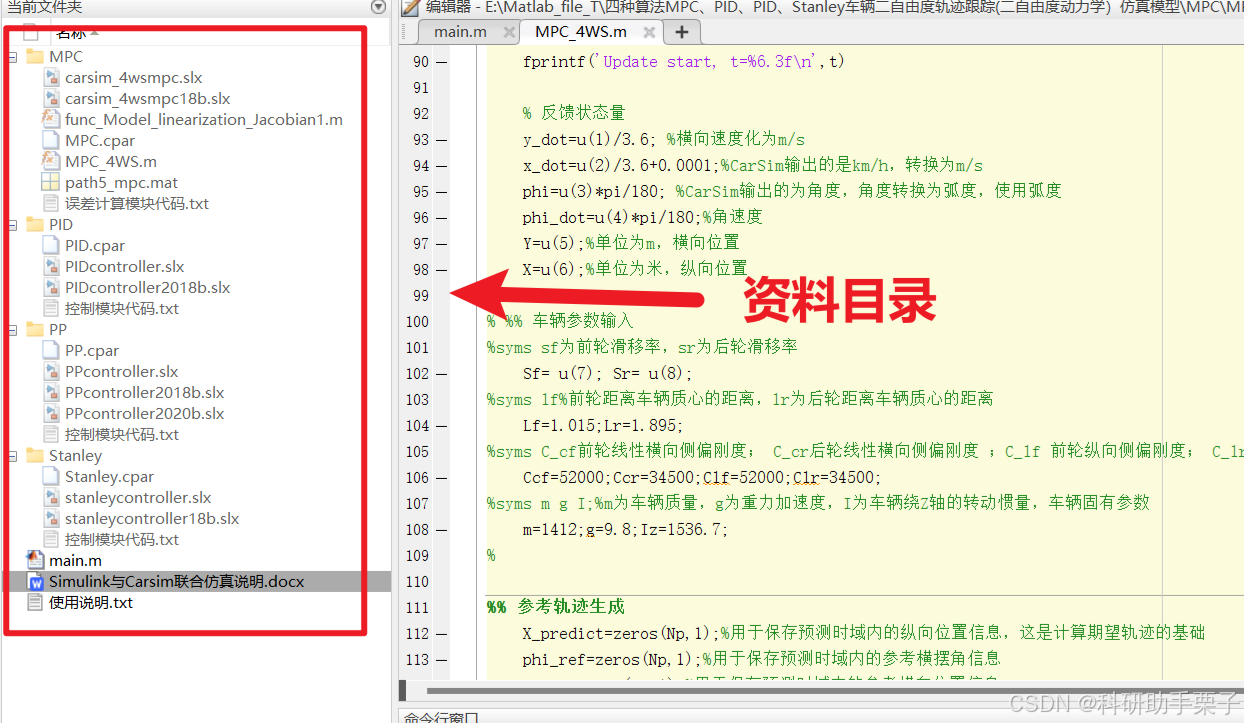Switch to the MPC_4WS.m editor tab
The image size is (1244, 723).
point(581,31)
